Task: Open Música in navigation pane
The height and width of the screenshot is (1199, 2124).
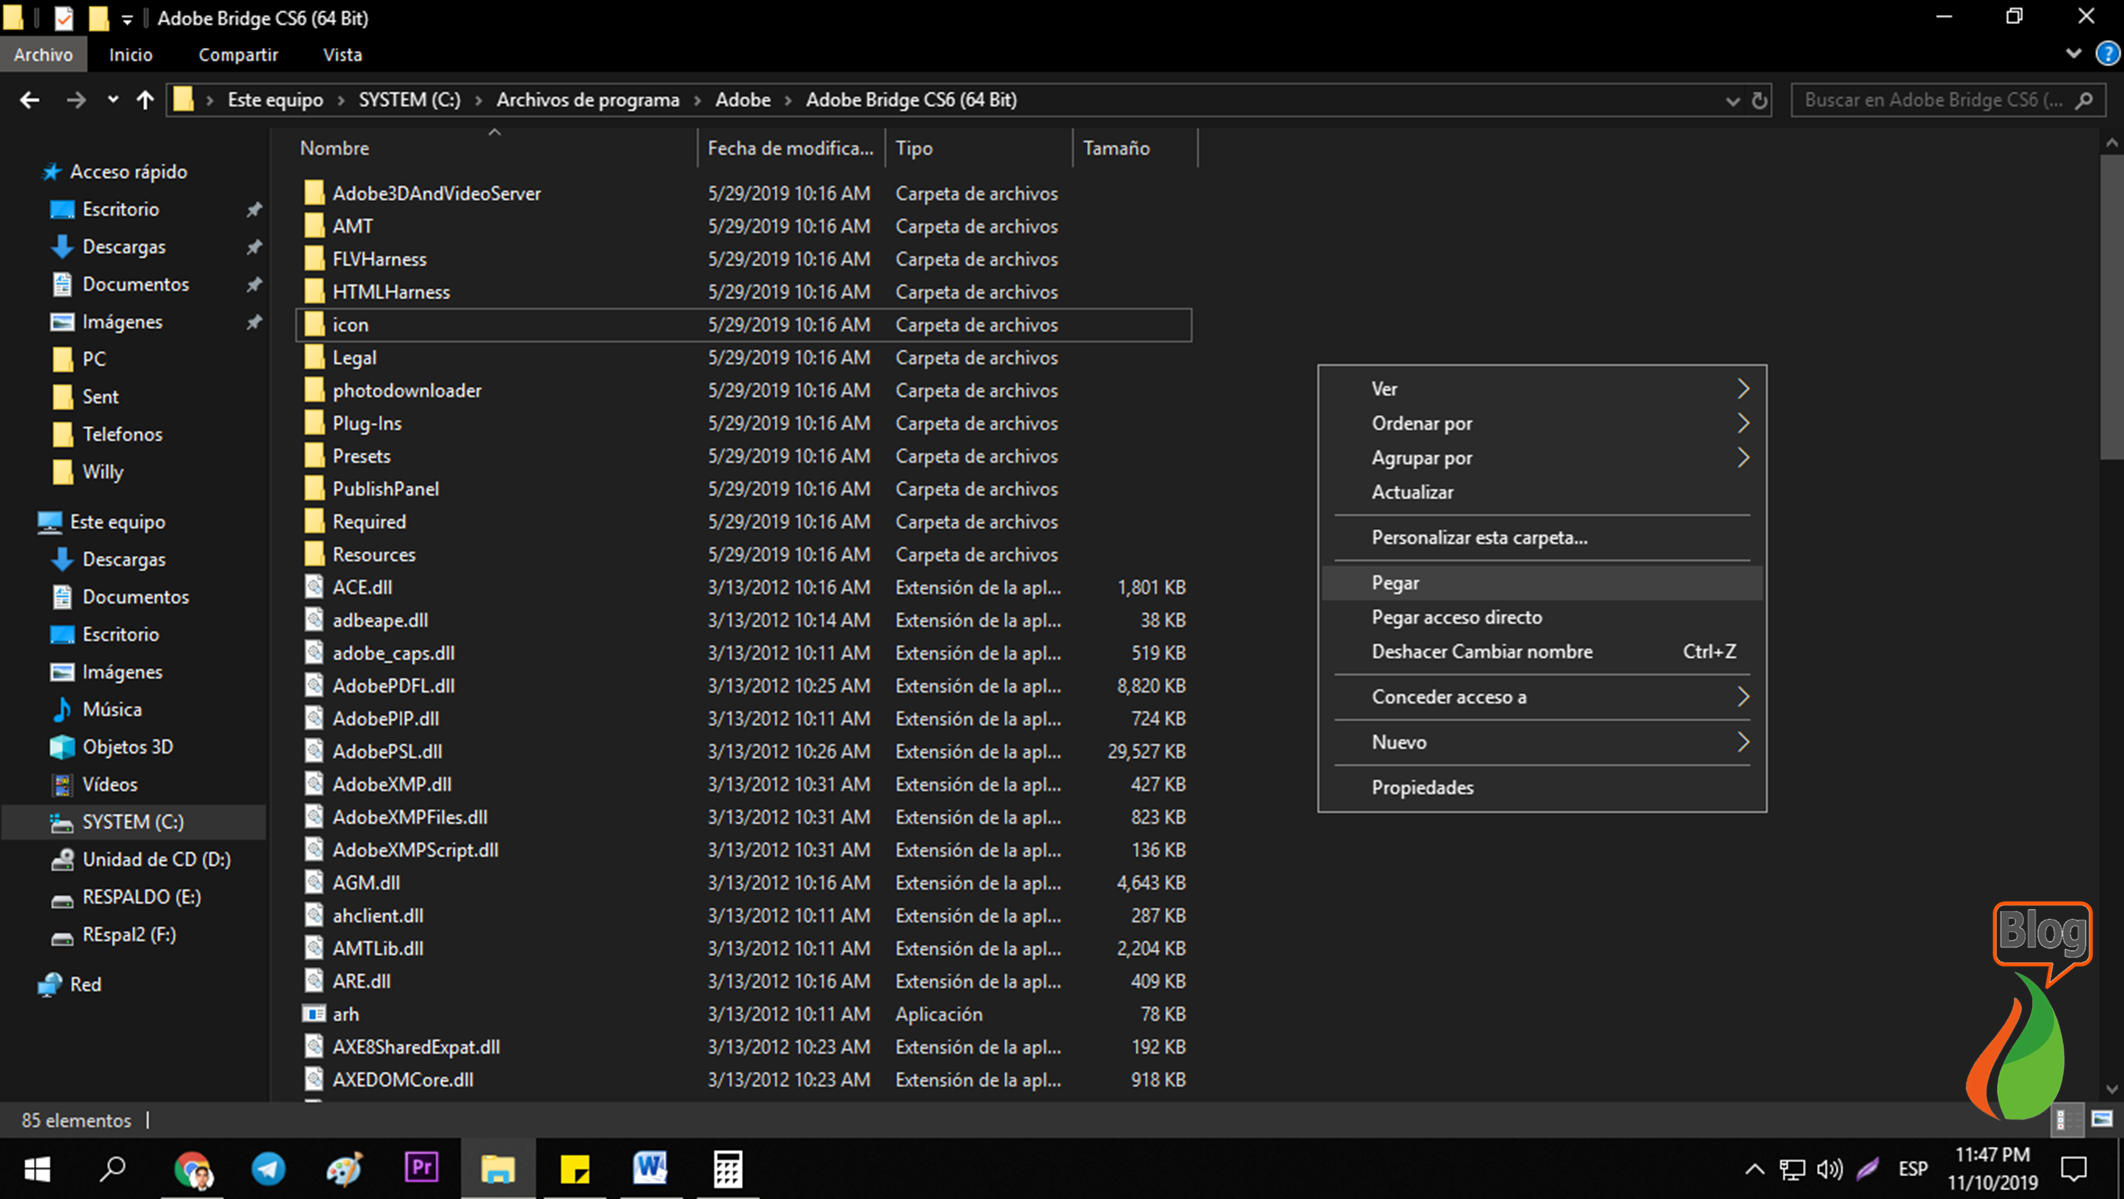Action: pos(112,709)
